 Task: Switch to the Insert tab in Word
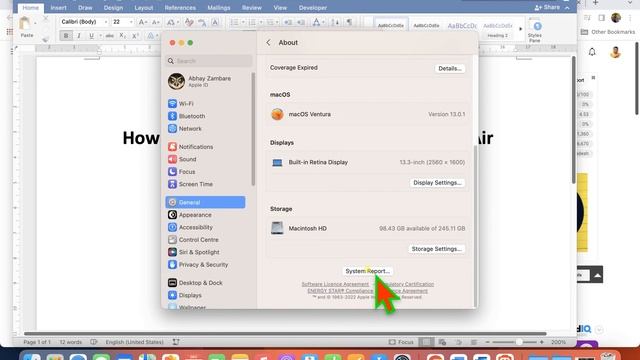[58, 8]
